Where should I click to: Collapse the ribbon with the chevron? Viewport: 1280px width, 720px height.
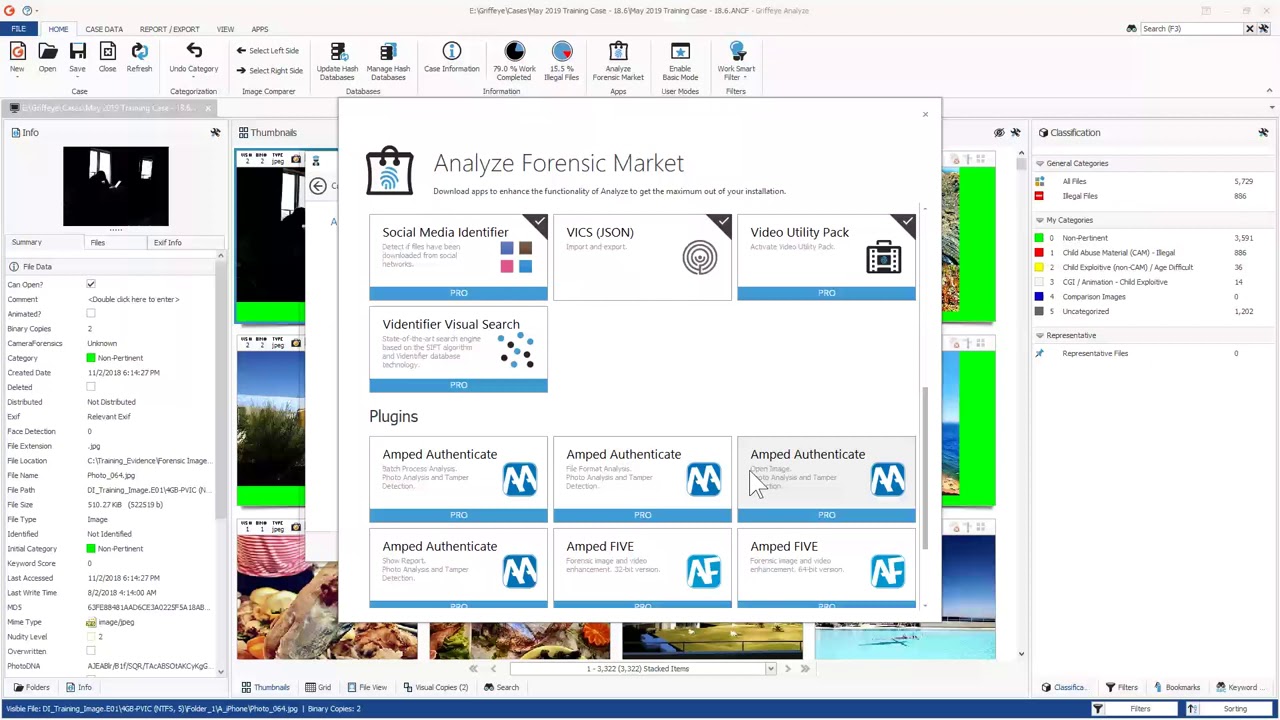[1269, 91]
